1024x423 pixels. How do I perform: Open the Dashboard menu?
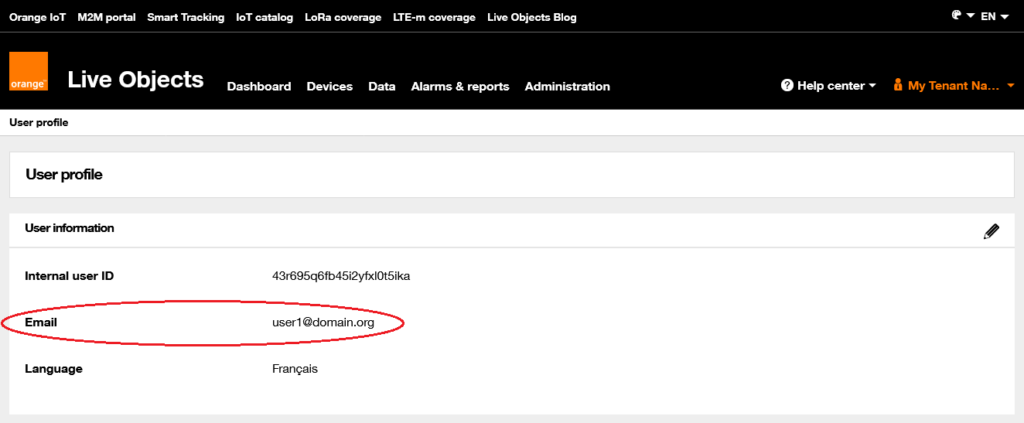(259, 86)
